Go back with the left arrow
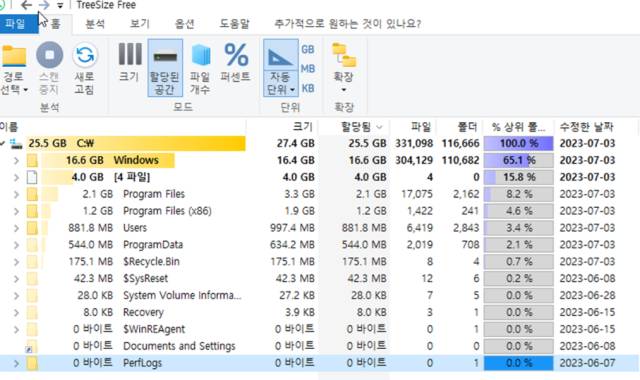 coord(26,5)
